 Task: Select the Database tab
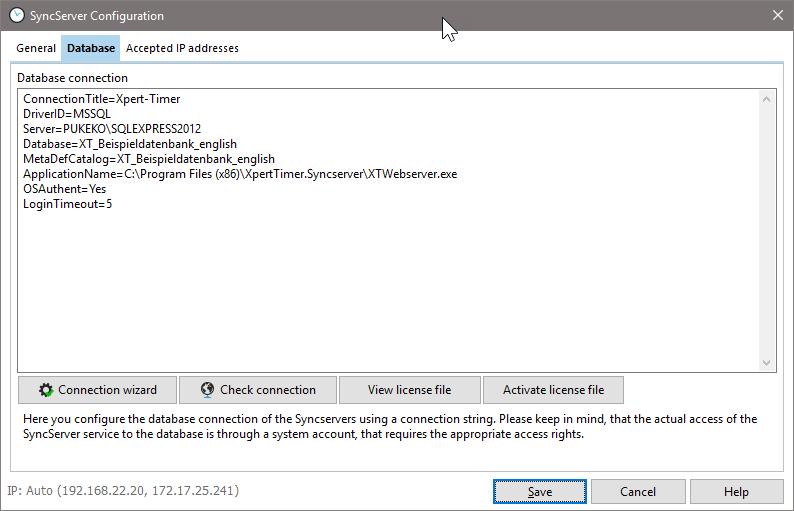tap(90, 48)
